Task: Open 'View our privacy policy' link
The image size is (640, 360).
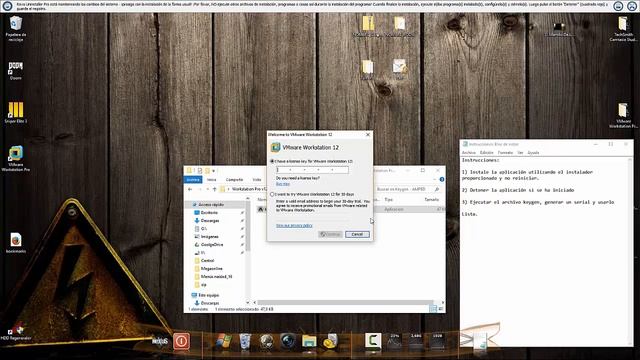Action: coord(294,225)
